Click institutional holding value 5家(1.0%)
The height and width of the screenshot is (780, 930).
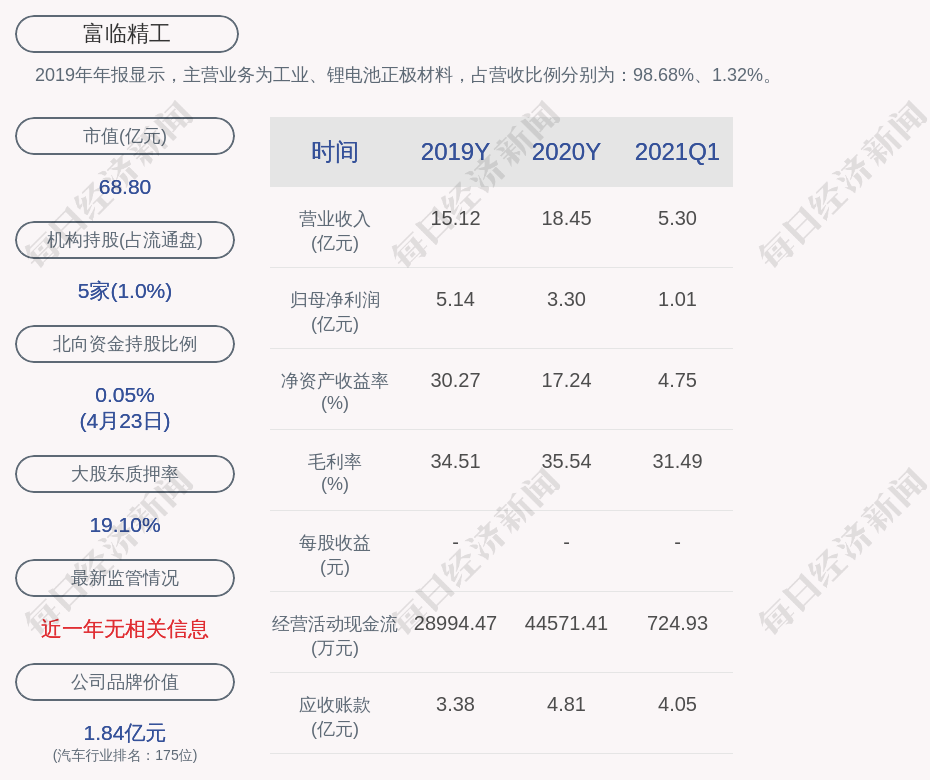[x=125, y=291]
